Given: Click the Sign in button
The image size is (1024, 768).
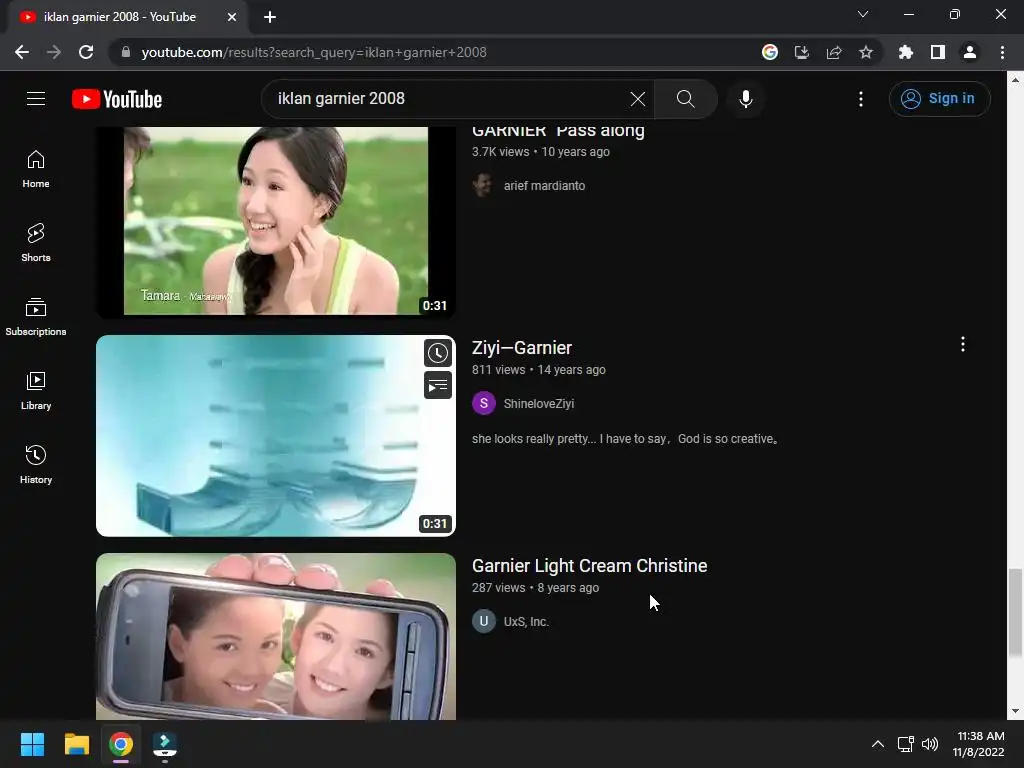Looking at the screenshot, I should [x=939, y=99].
